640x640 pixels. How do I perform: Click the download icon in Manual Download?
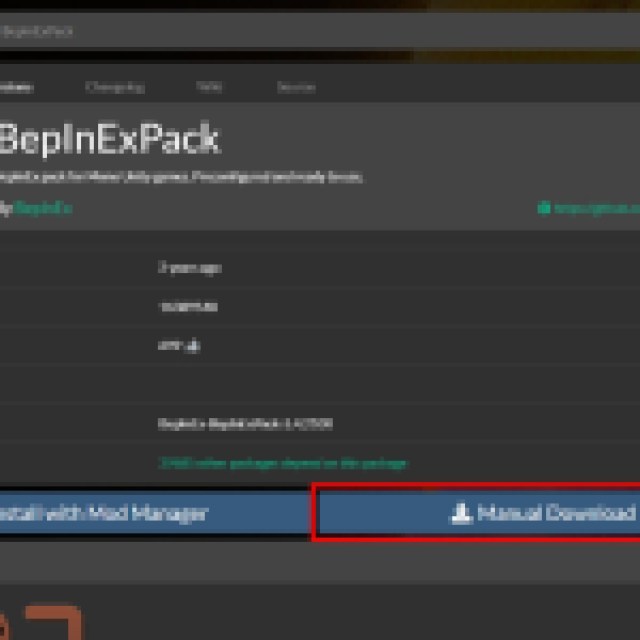(461, 514)
